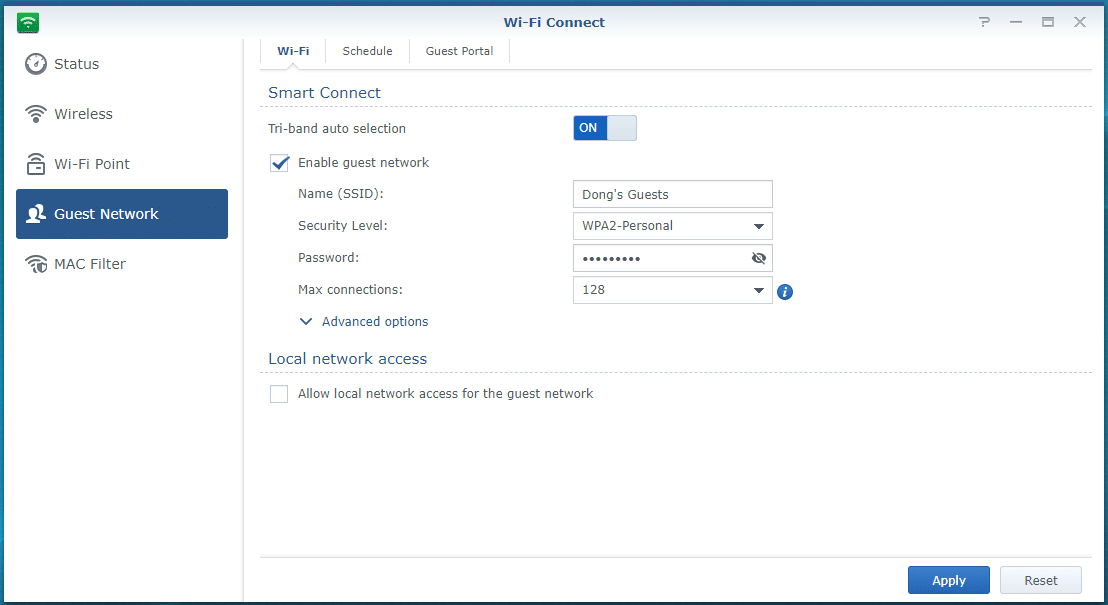Image resolution: width=1108 pixels, height=605 pixels.
Task: Open the Wi-Fi Point router icon
Action: coord(36,164)
